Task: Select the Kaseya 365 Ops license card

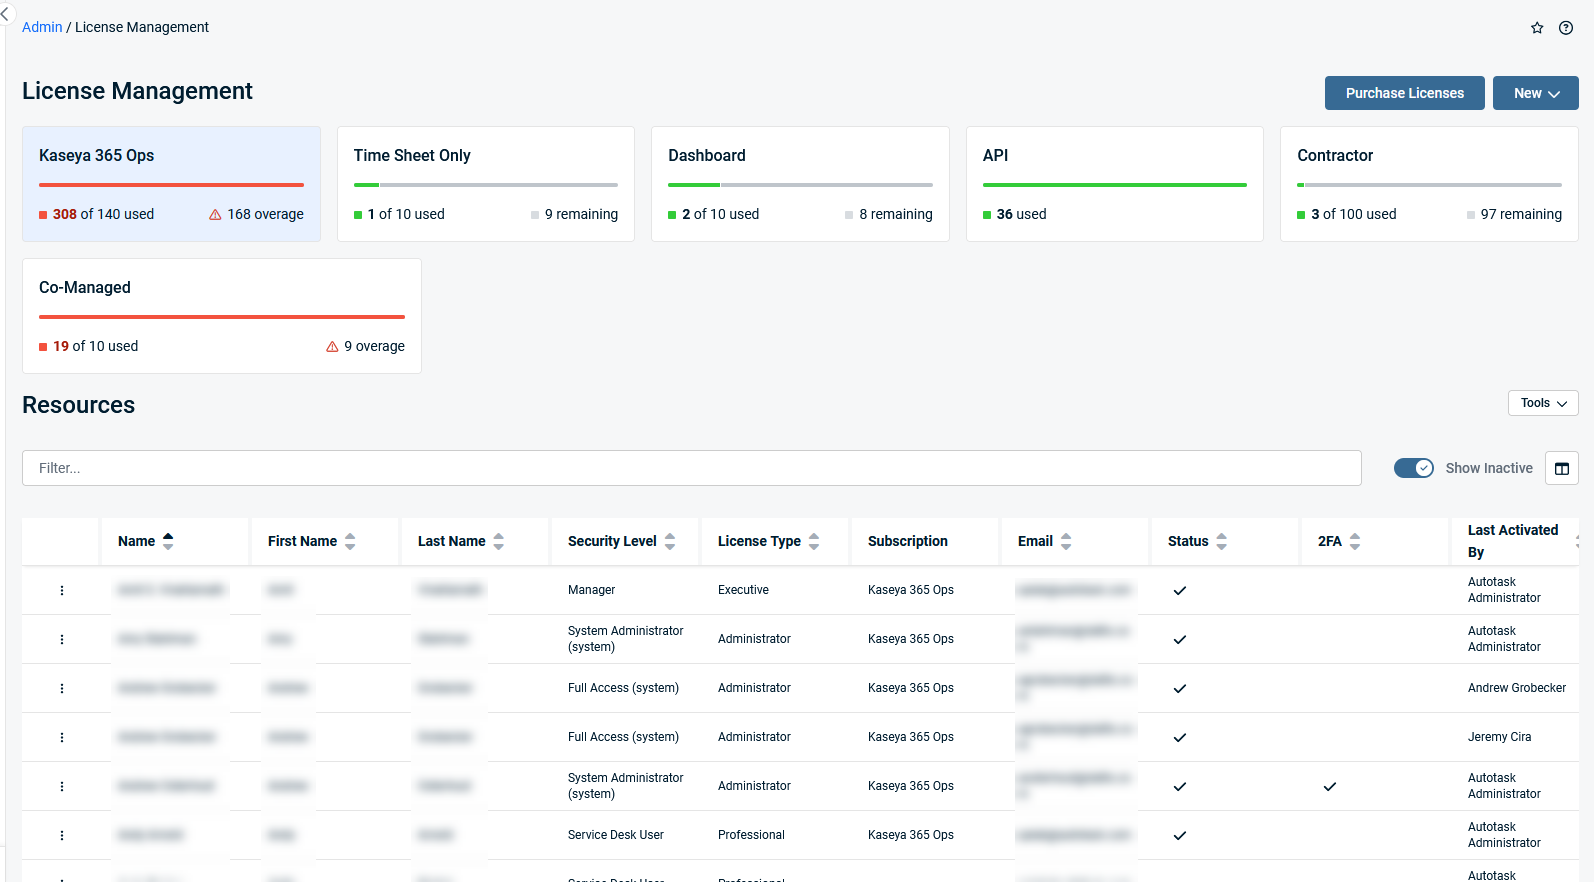Action: pyautogui.click(x=171, y=184)
